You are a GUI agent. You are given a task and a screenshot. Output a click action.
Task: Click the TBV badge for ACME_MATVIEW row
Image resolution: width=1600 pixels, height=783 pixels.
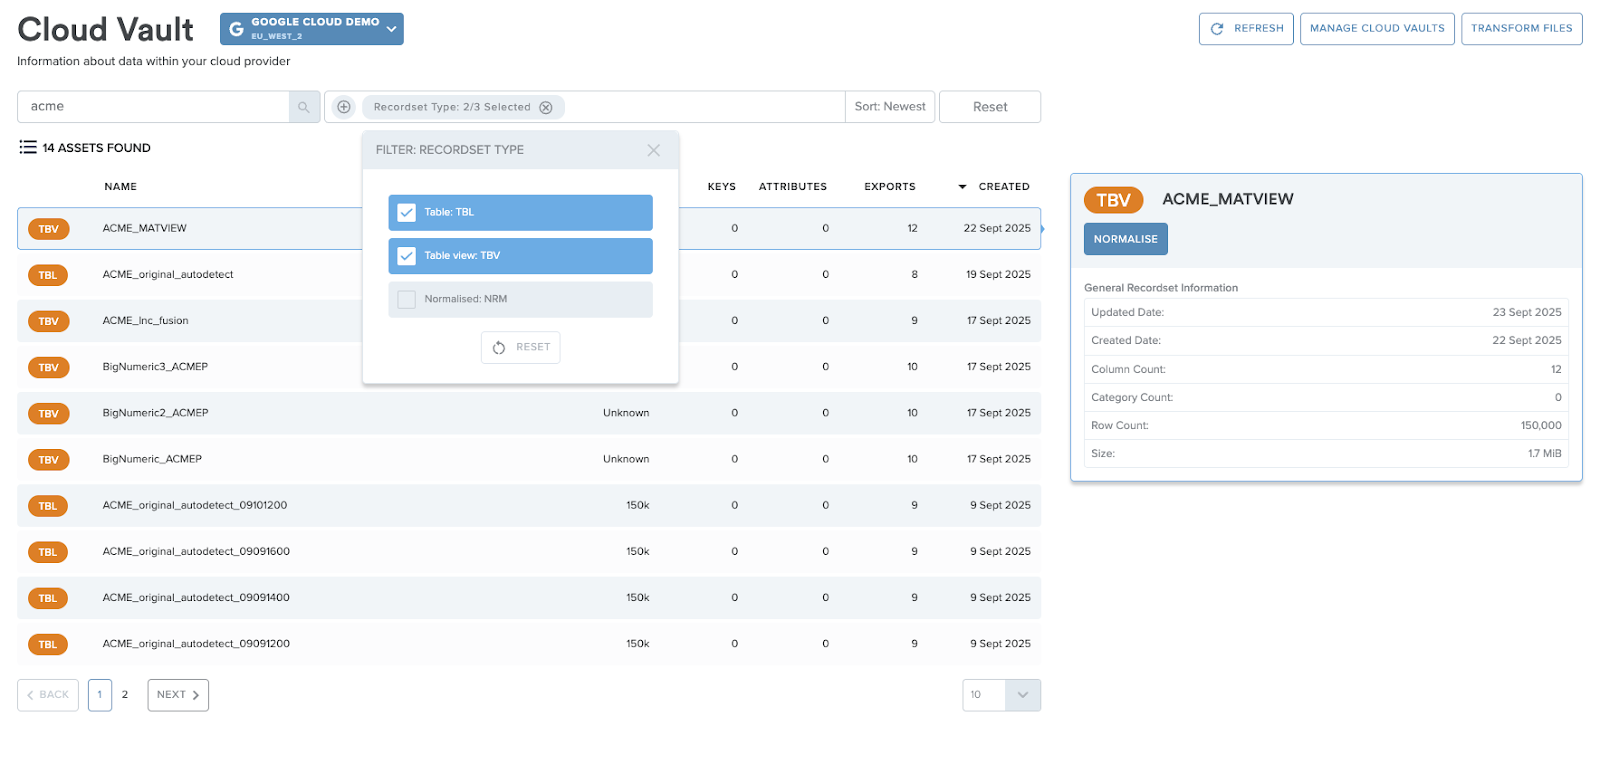click(48, 229)
